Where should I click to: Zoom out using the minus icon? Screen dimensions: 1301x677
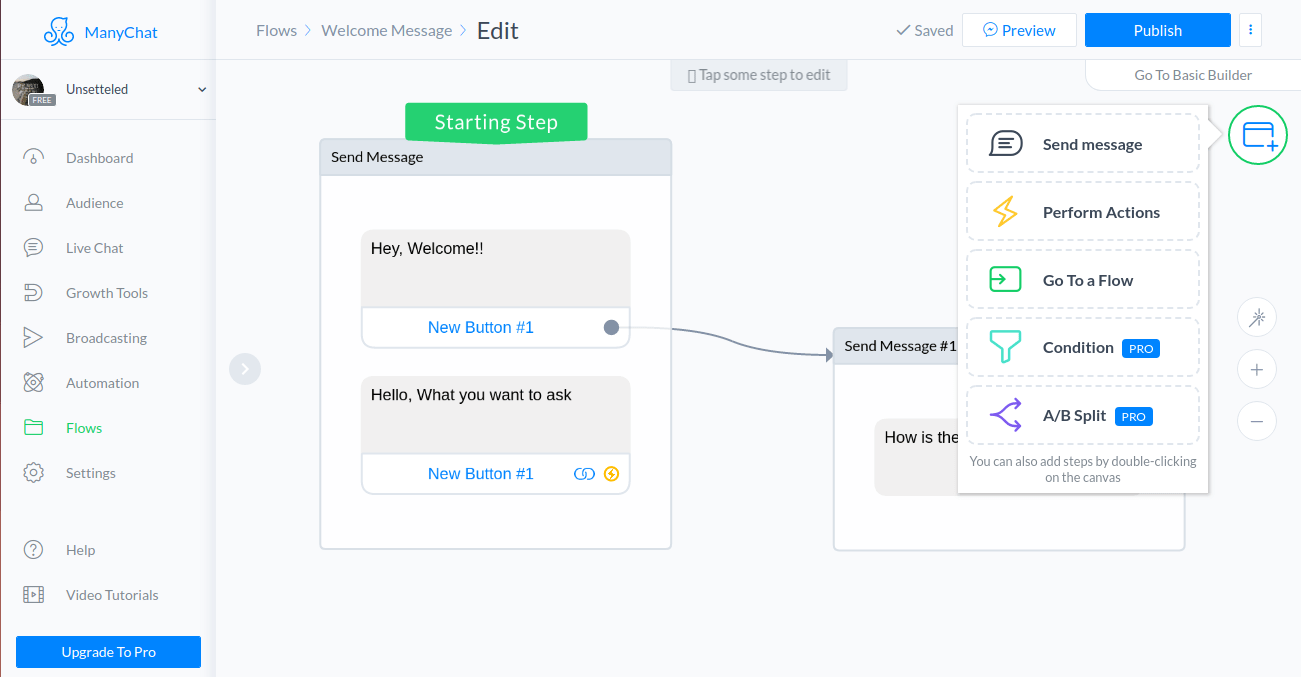(x=1256, y=421)
